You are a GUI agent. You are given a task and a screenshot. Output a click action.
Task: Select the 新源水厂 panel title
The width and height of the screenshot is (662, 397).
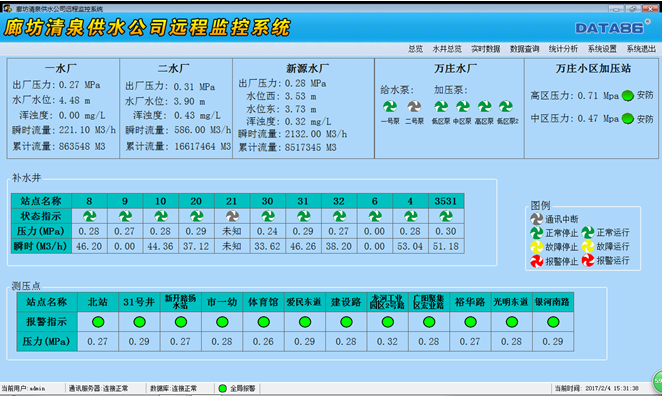pos(307,68)
